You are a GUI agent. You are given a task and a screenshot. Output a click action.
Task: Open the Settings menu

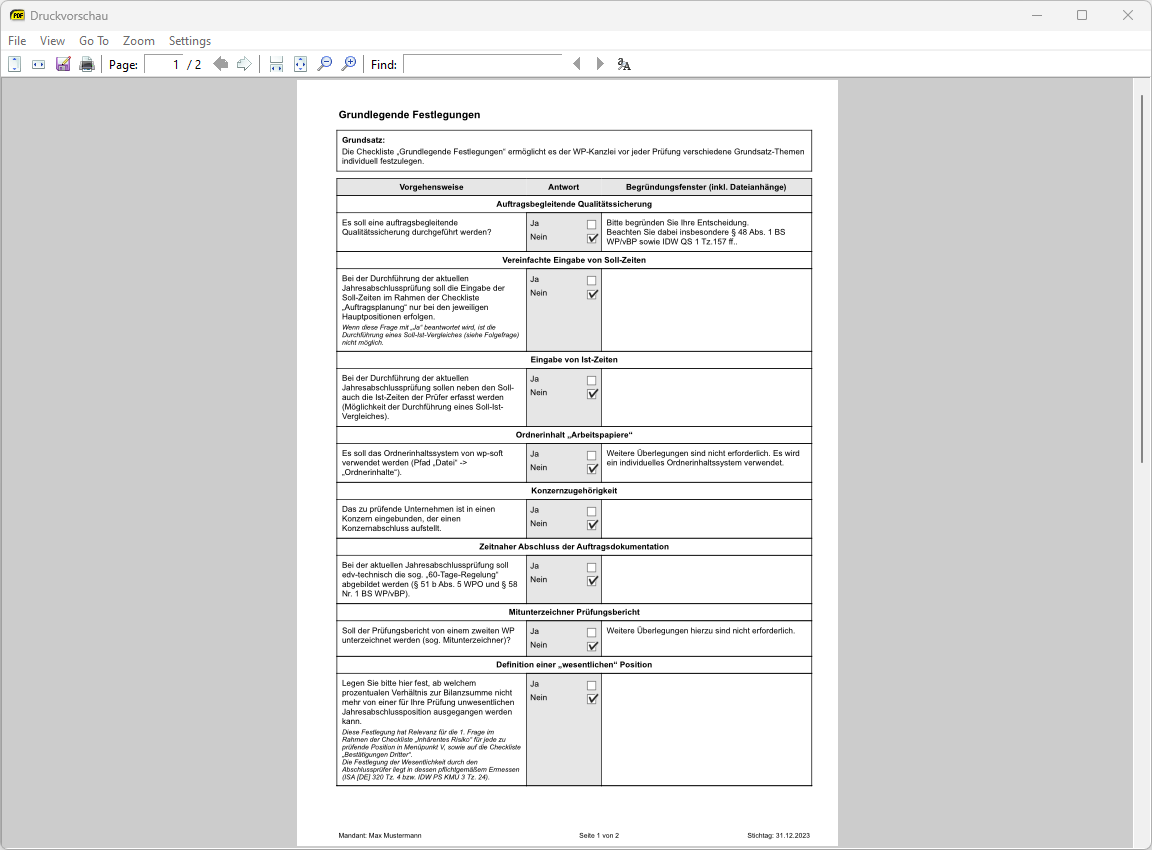pos(190,41)
